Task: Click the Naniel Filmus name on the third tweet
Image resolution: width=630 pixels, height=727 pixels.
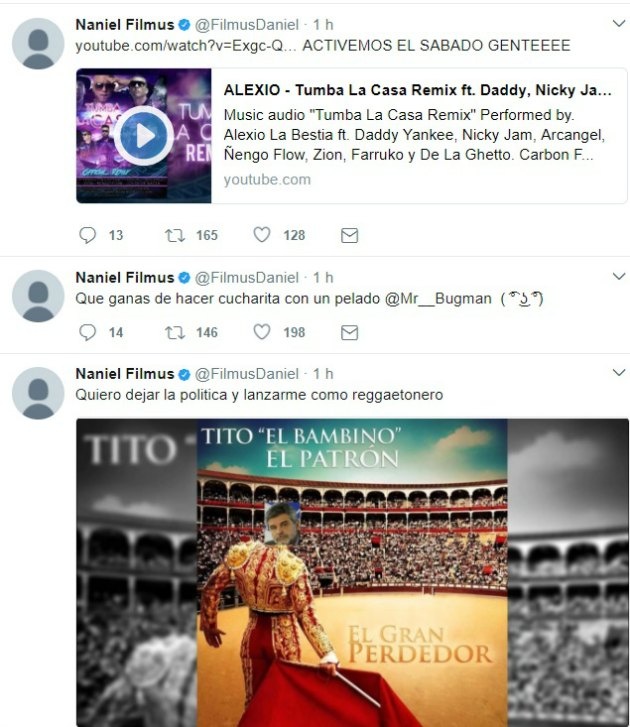Action: click(x=125, y=374)
